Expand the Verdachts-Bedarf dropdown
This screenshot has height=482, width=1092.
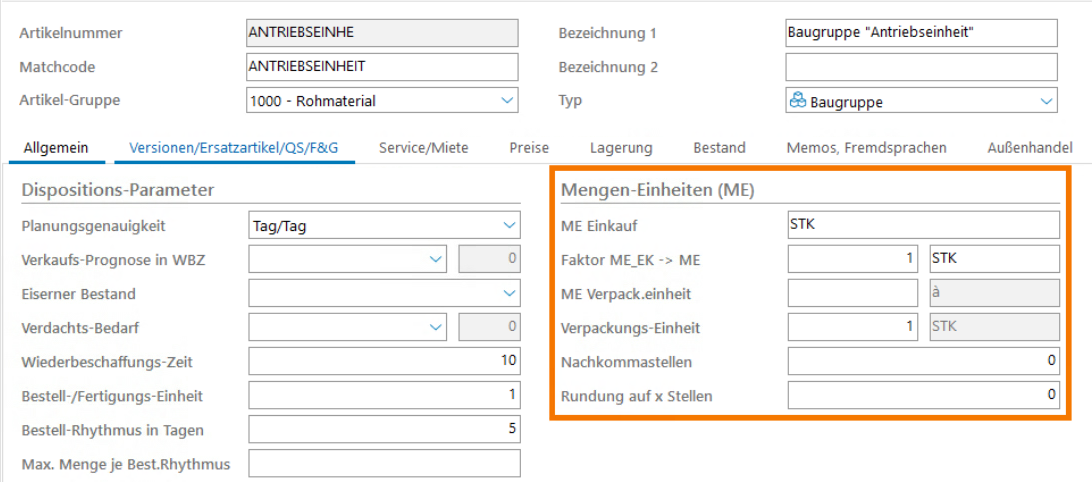tap(435, 327)
